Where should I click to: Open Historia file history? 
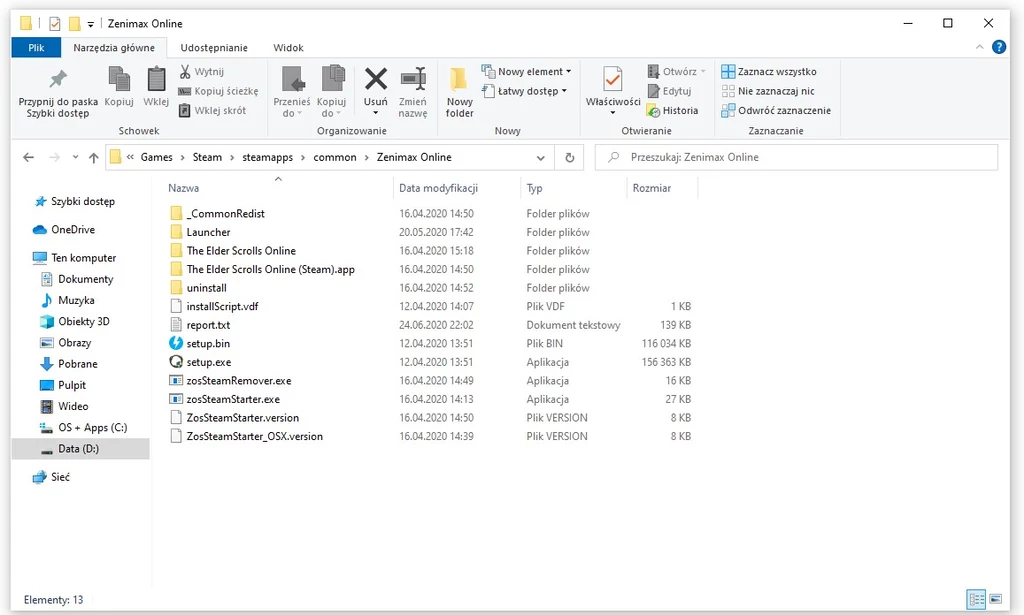[x=673, y=110]
